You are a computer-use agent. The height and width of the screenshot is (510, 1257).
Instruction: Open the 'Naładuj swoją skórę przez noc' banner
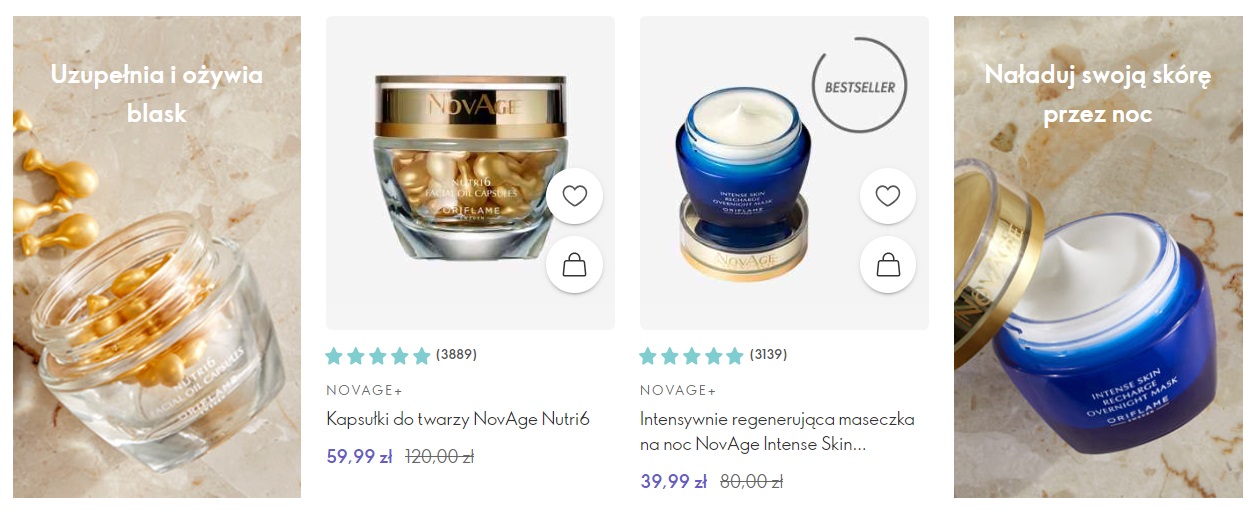[x=1098, y=257]
